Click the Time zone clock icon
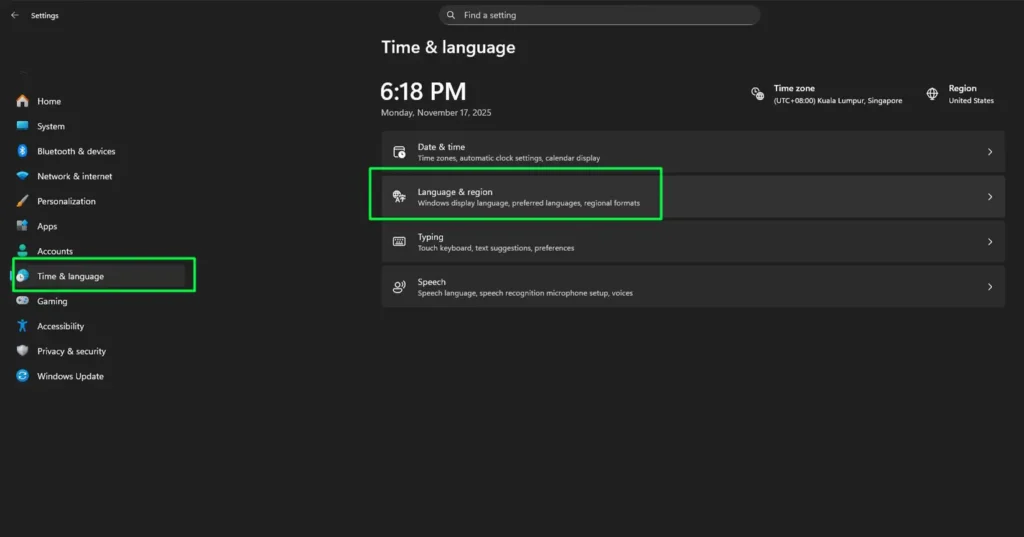Image resolution: width=1024 pixels, height=537 pixels. point(758,94)
